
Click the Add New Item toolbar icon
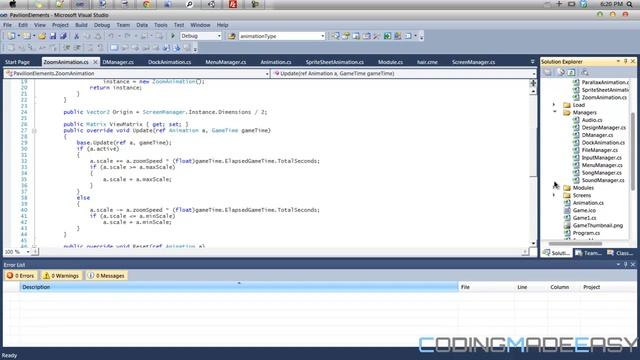[x=27, y=36]
